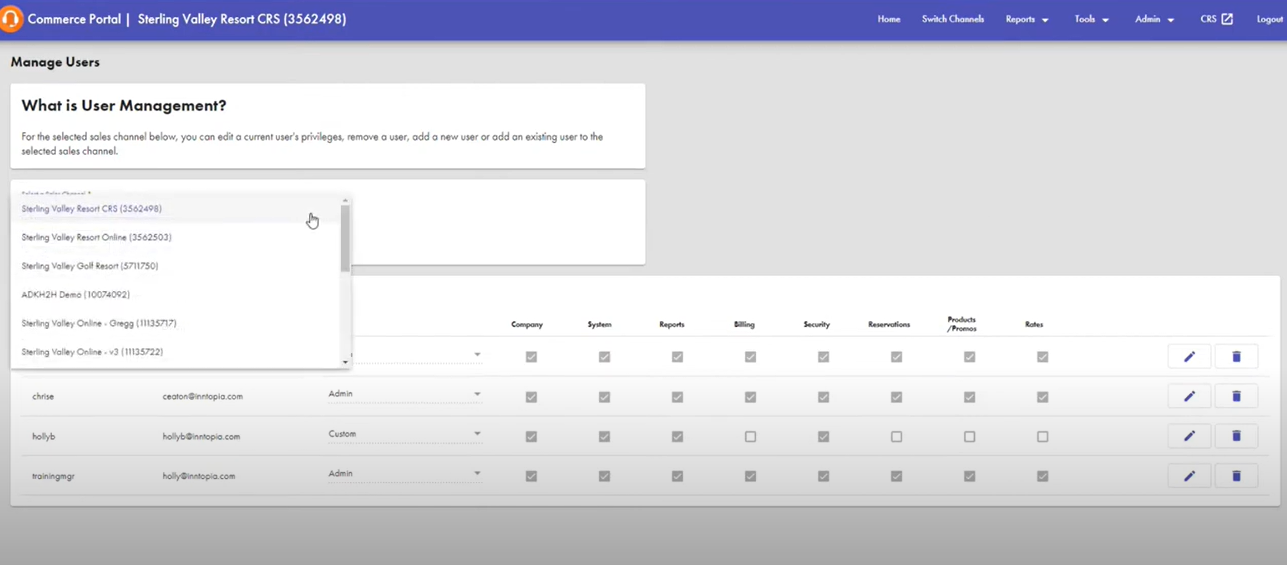Toggle Reports checkbox for chrise
The width and height of the screenshot is (1287, 565).
pyautogui.click(x=677, y=397)
